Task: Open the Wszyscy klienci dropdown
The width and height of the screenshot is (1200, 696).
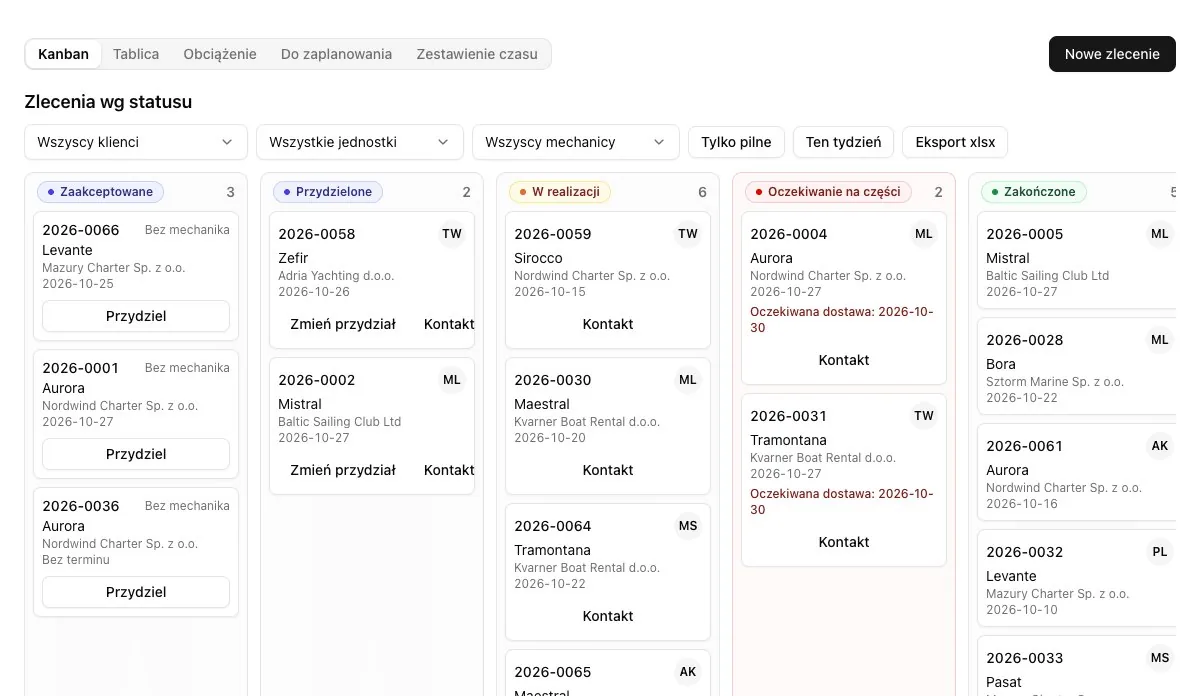Action: point(136,142)
